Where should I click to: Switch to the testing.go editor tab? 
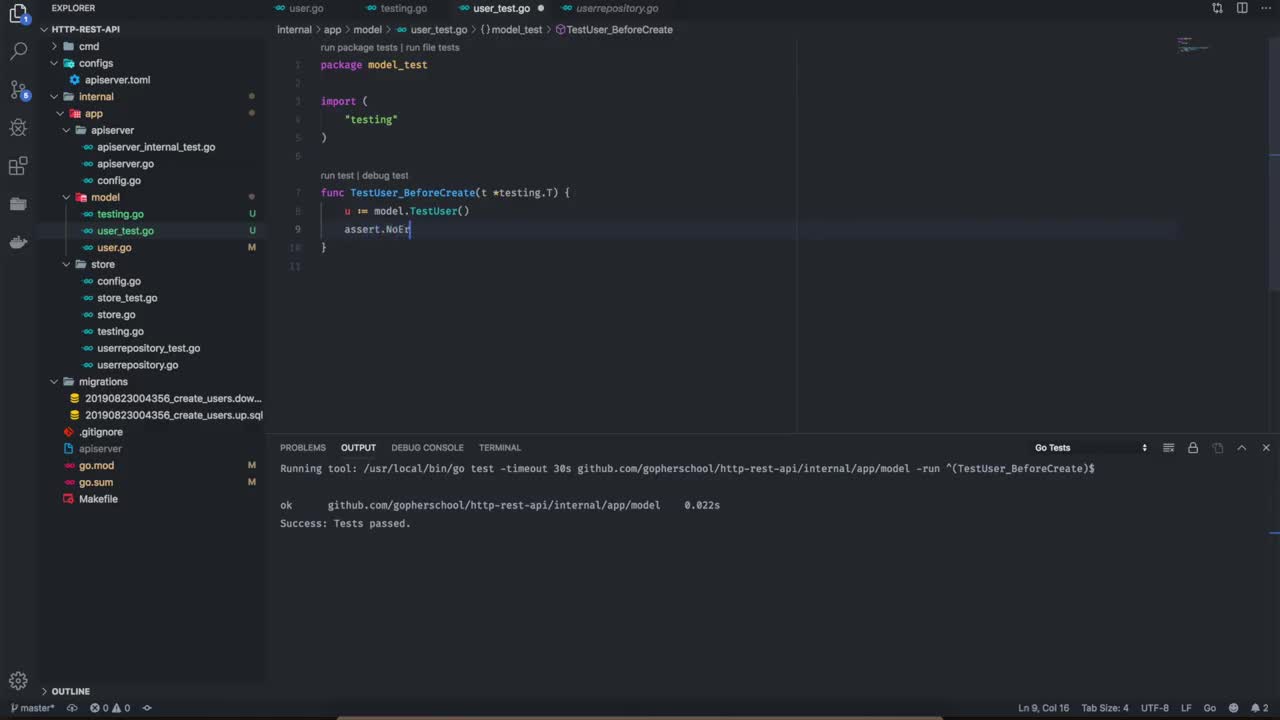pyautogui.click(x=403, y=8)
